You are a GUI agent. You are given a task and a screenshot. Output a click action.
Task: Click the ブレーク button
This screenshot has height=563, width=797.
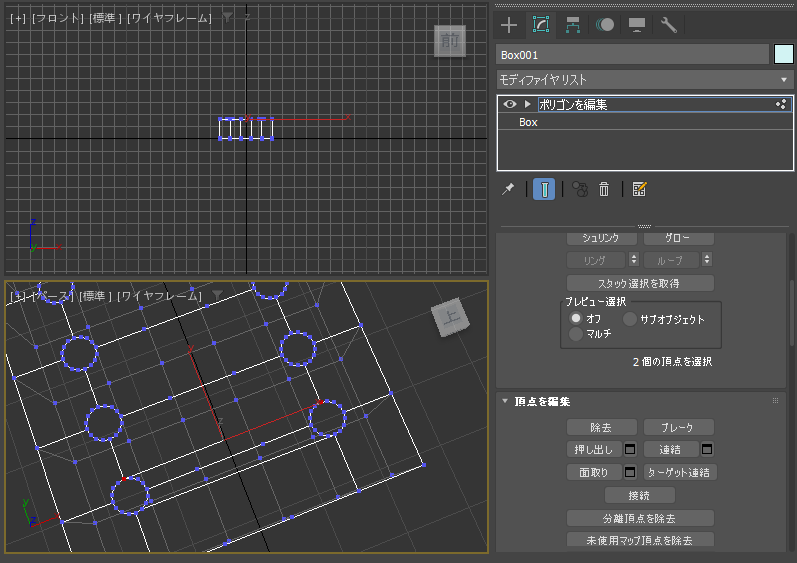[679, 427]
